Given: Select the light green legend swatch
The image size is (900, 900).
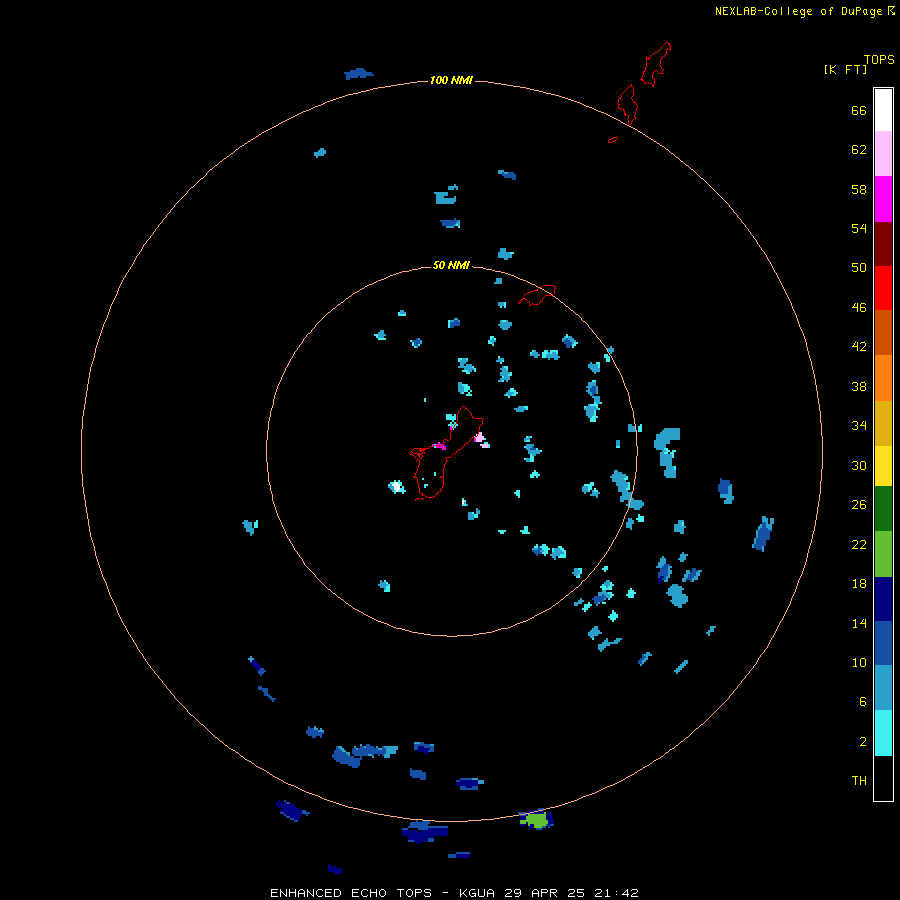Looking at the screenshot, I should pyautogui.click(x=883, y=554).
